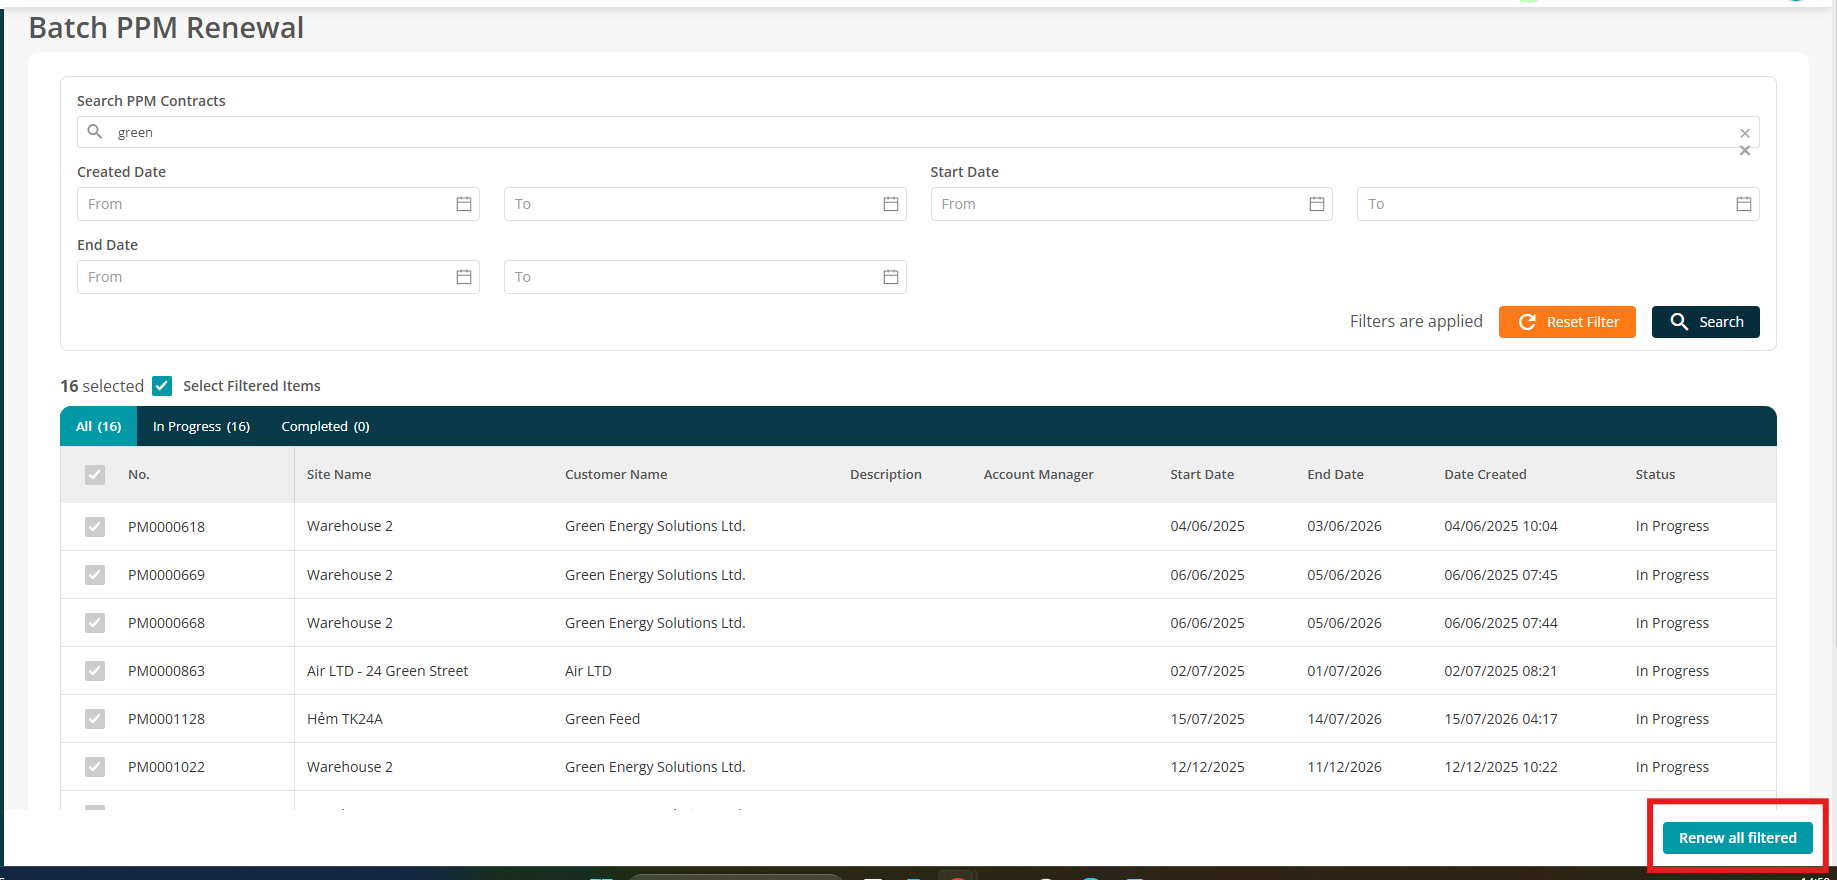Sort by the Start Date column header
The width and height of the screenshot is (1837, 880).
coord(1202,475)
